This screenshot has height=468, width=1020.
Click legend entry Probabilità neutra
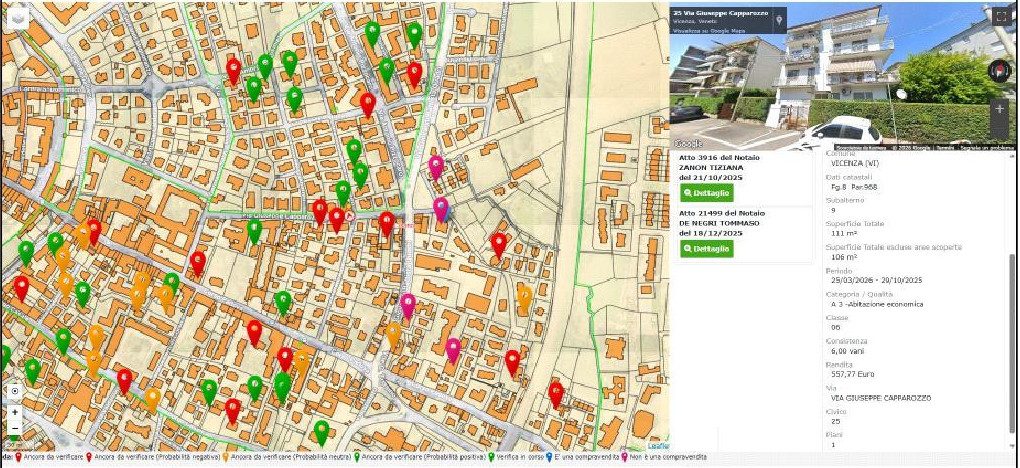[x=289, y=458]
